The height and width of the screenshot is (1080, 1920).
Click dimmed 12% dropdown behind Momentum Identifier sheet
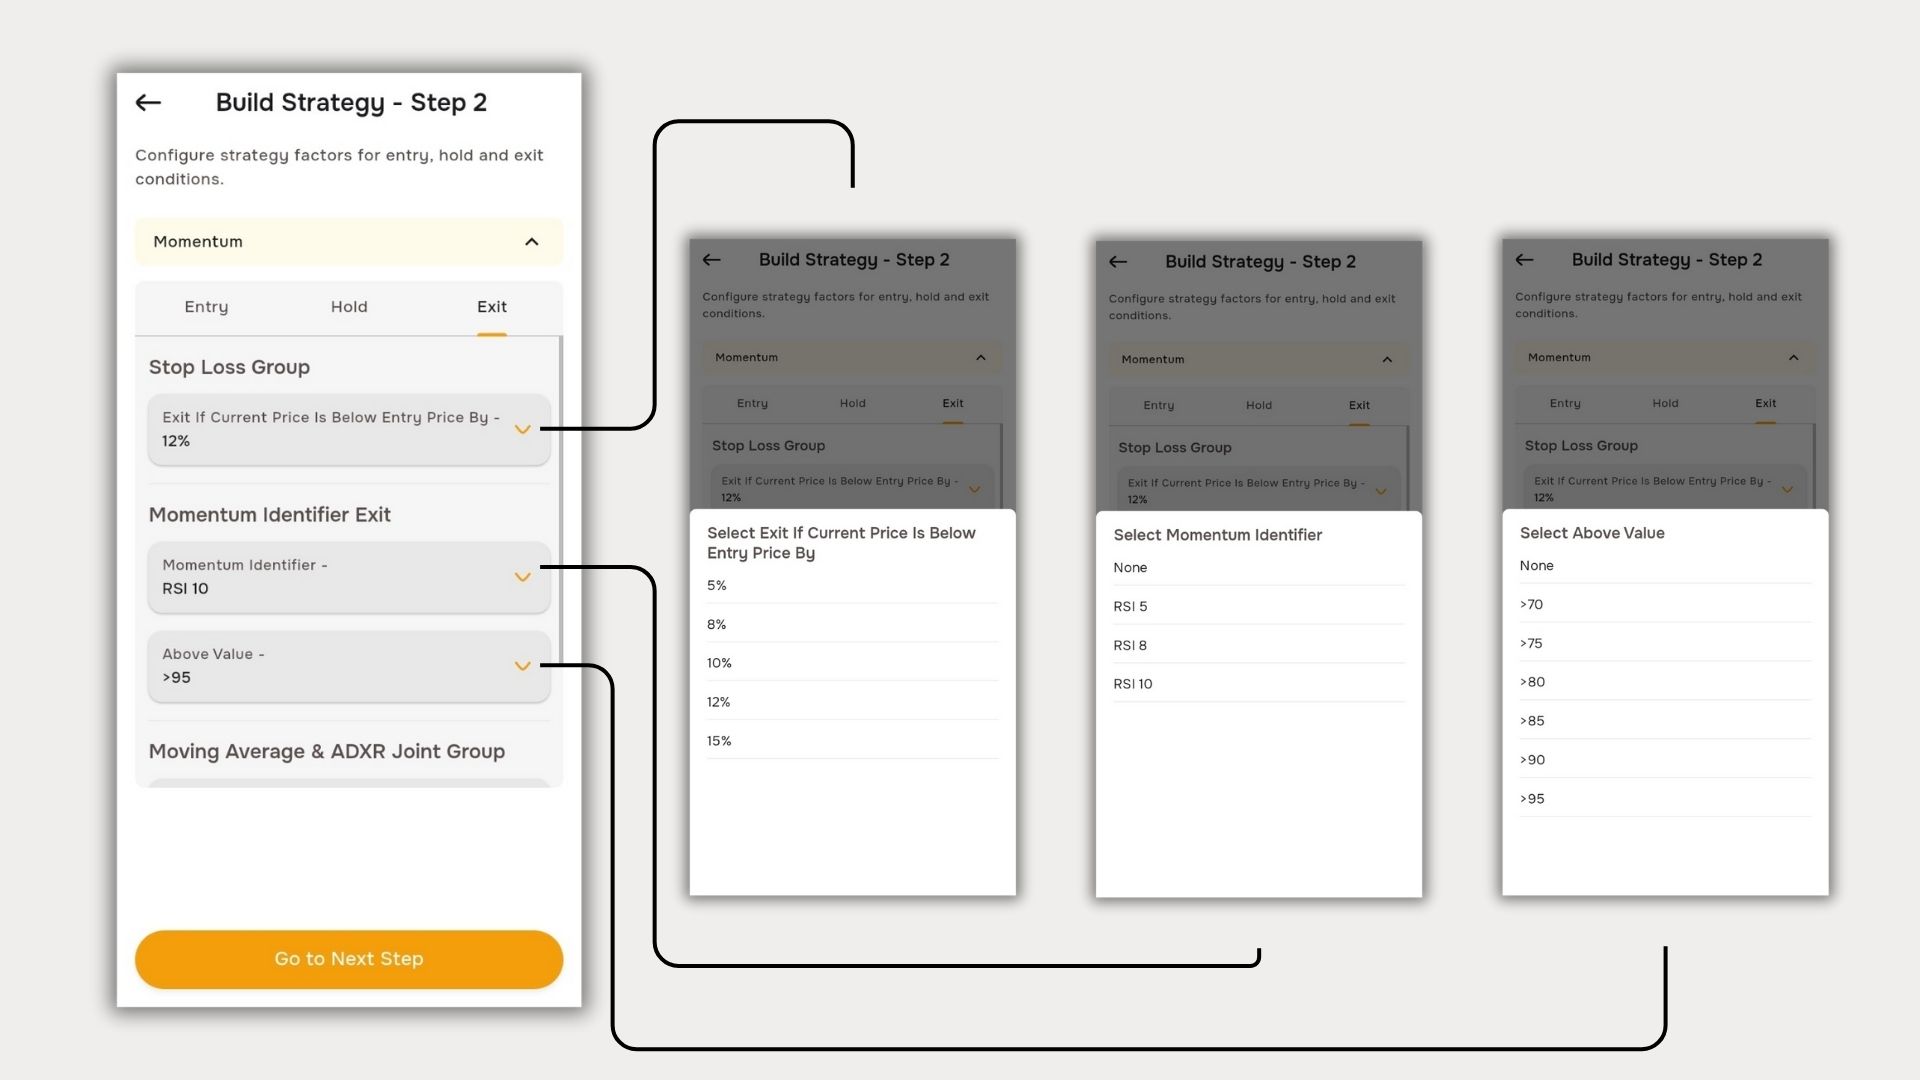(1258, 490)
